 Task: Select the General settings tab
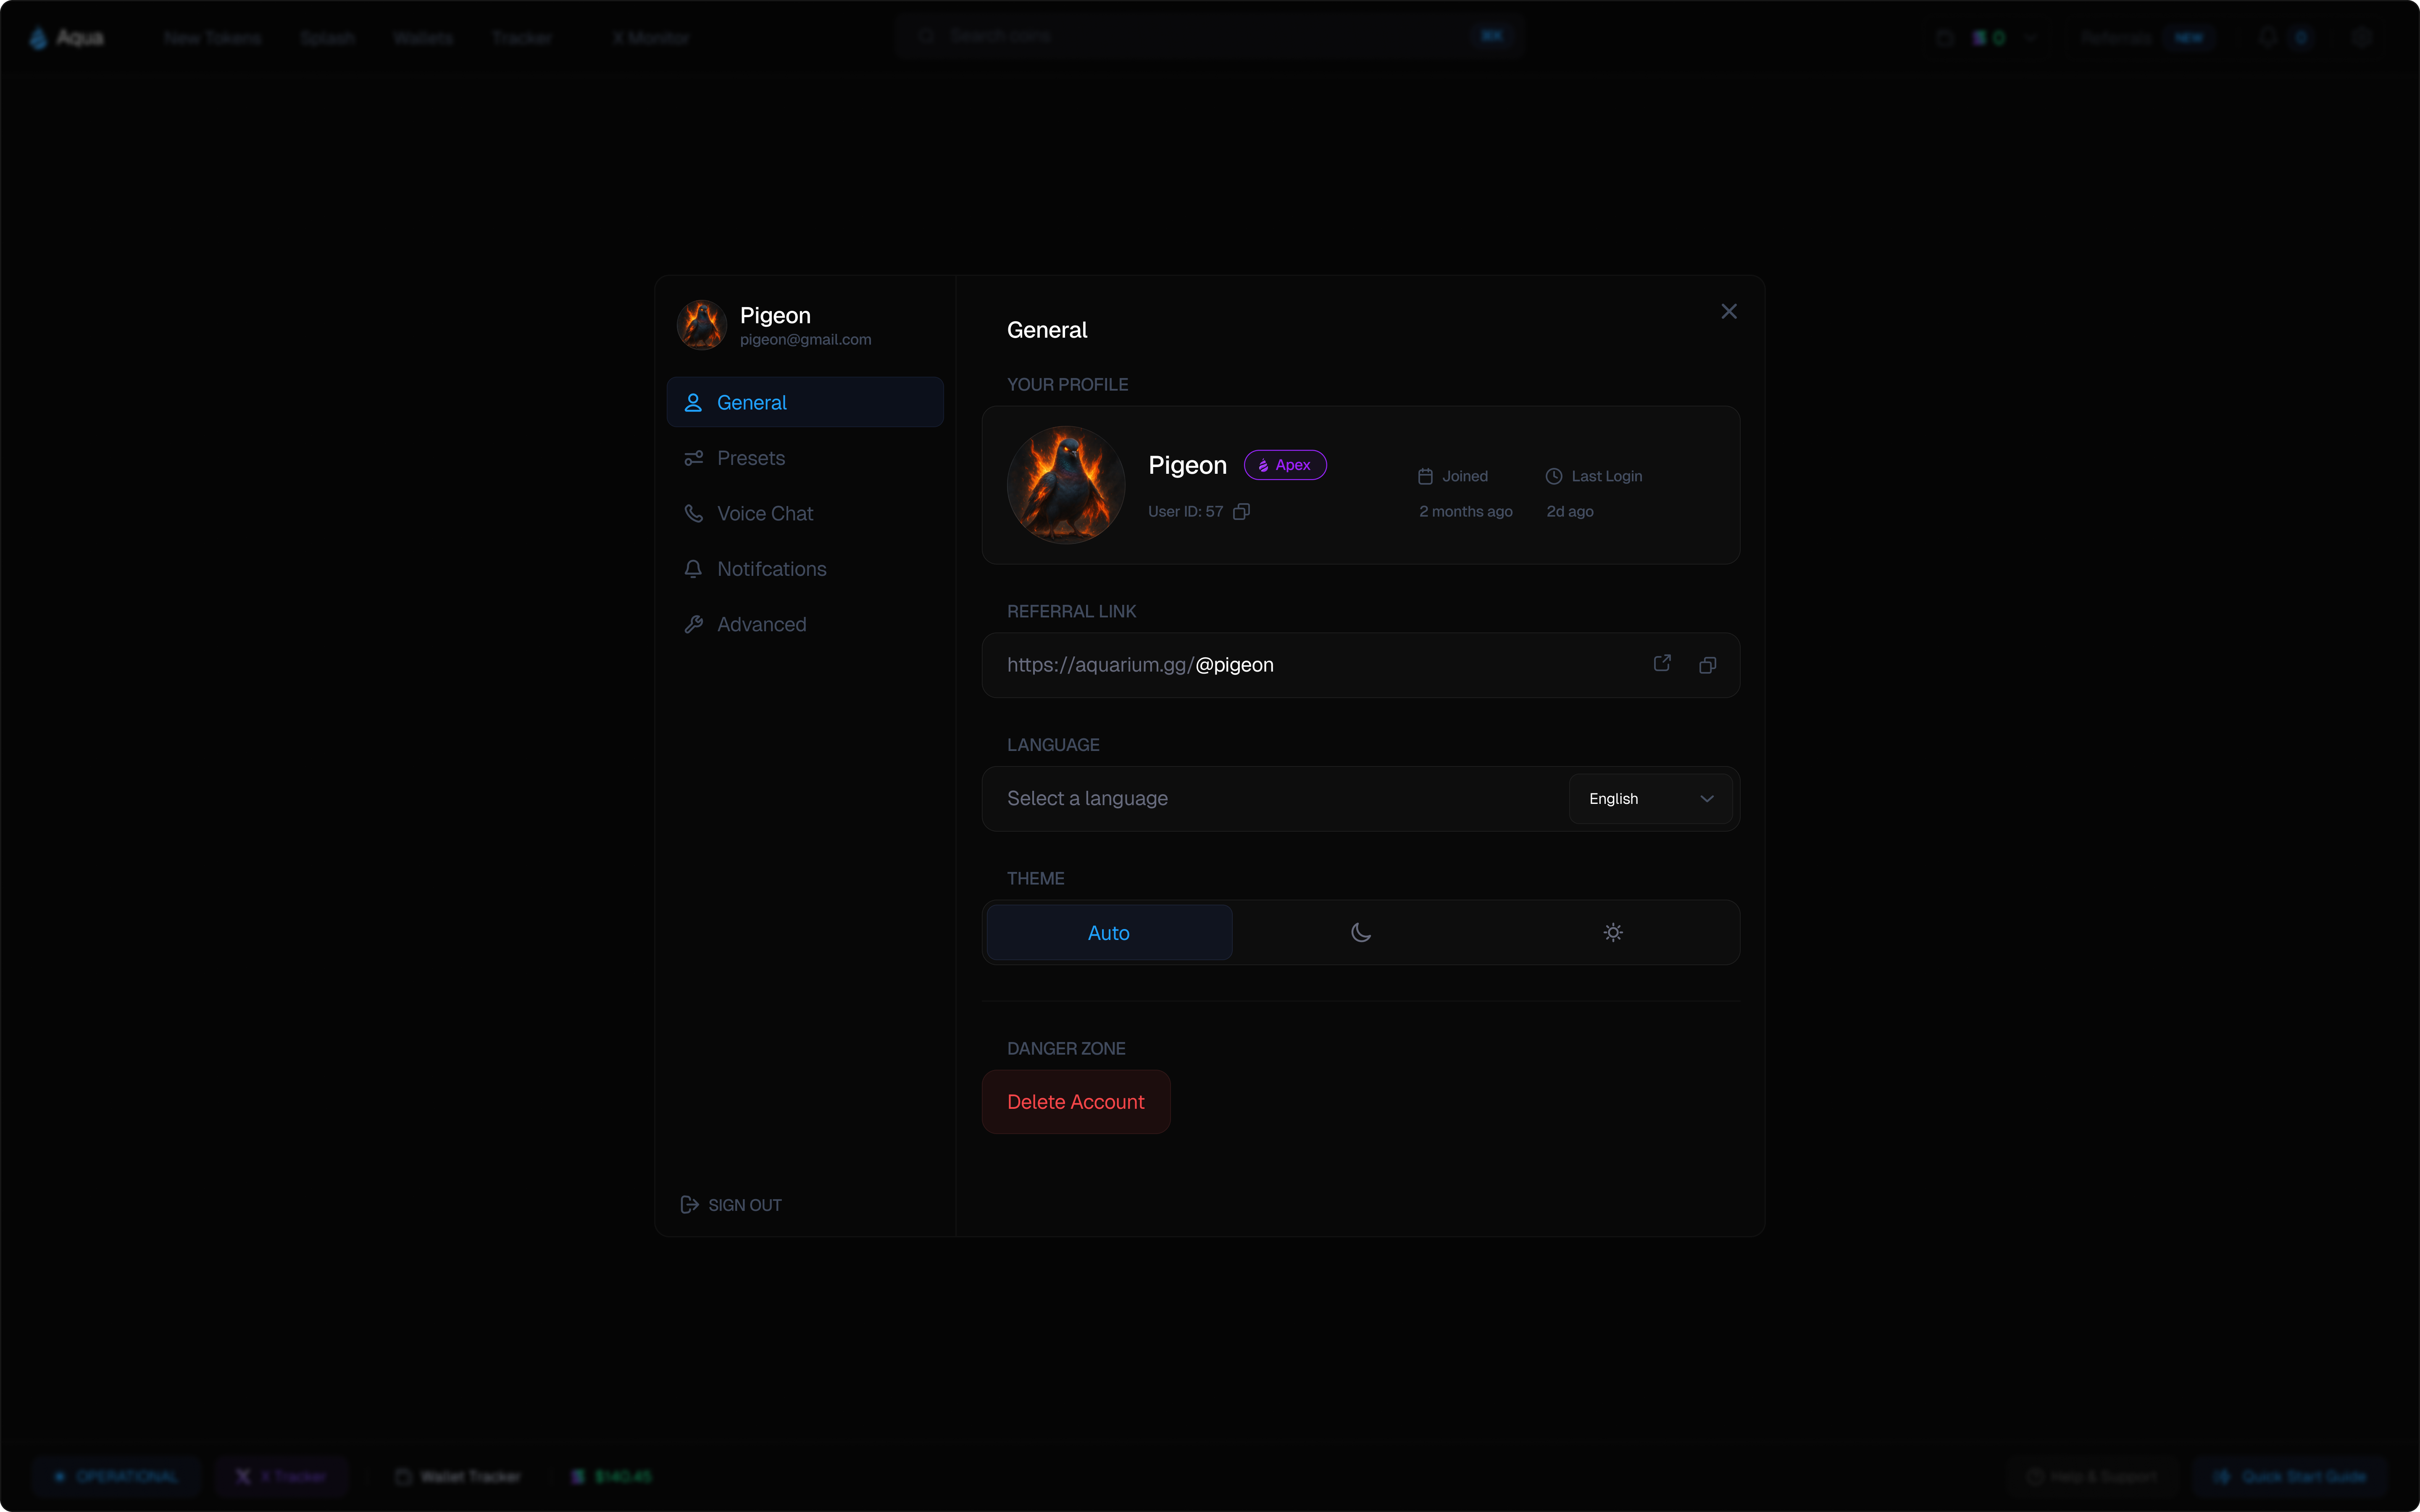click(805, 402)
